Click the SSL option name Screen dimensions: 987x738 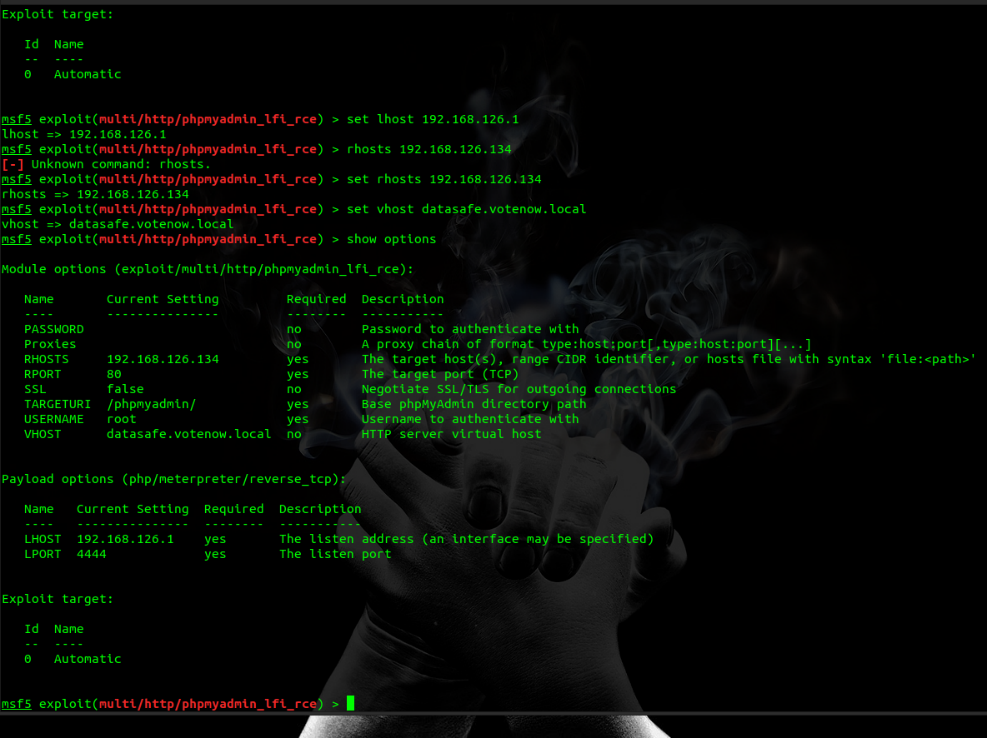point(35,389)
